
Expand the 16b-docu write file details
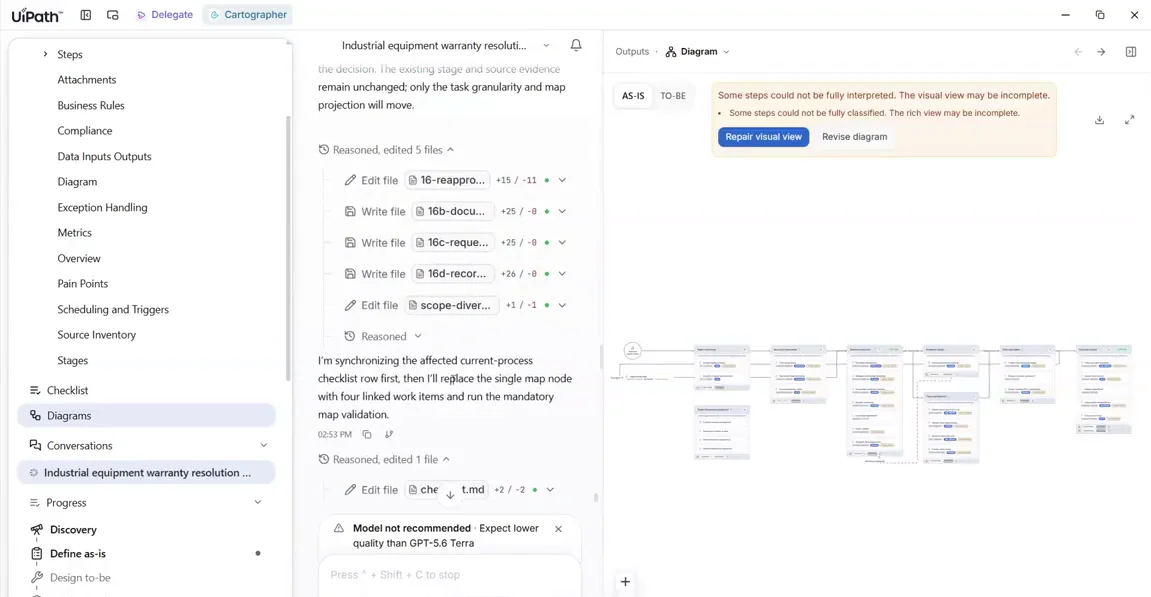562,211
